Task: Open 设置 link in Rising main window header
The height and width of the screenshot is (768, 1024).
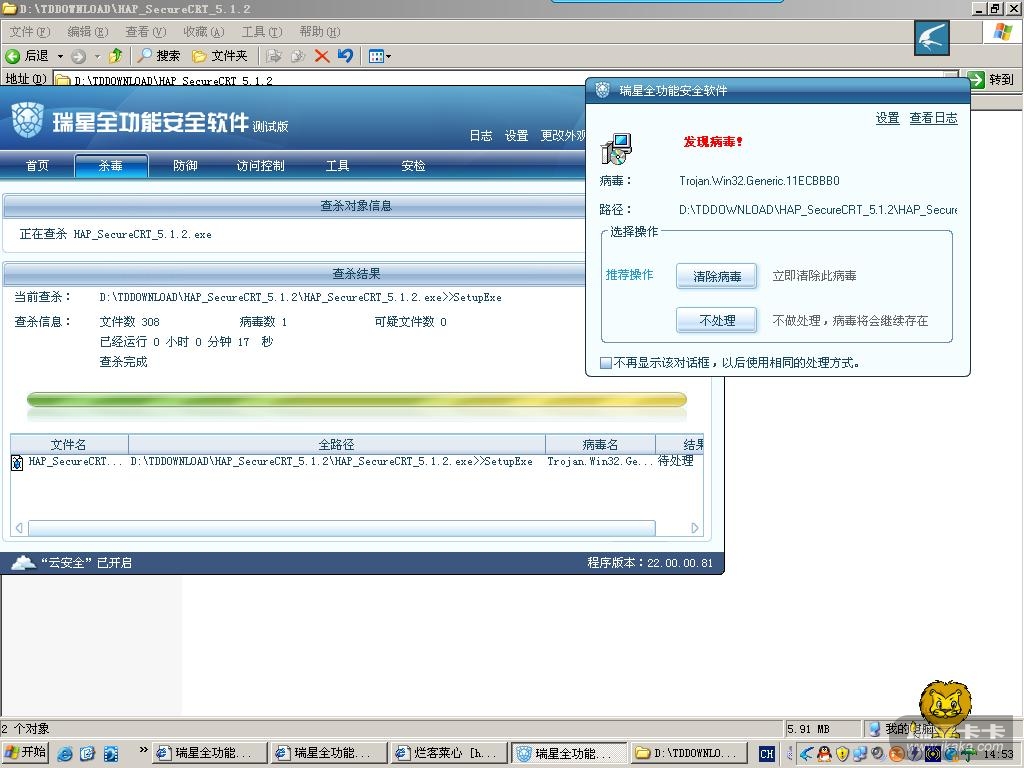Action: click(517, 135)
